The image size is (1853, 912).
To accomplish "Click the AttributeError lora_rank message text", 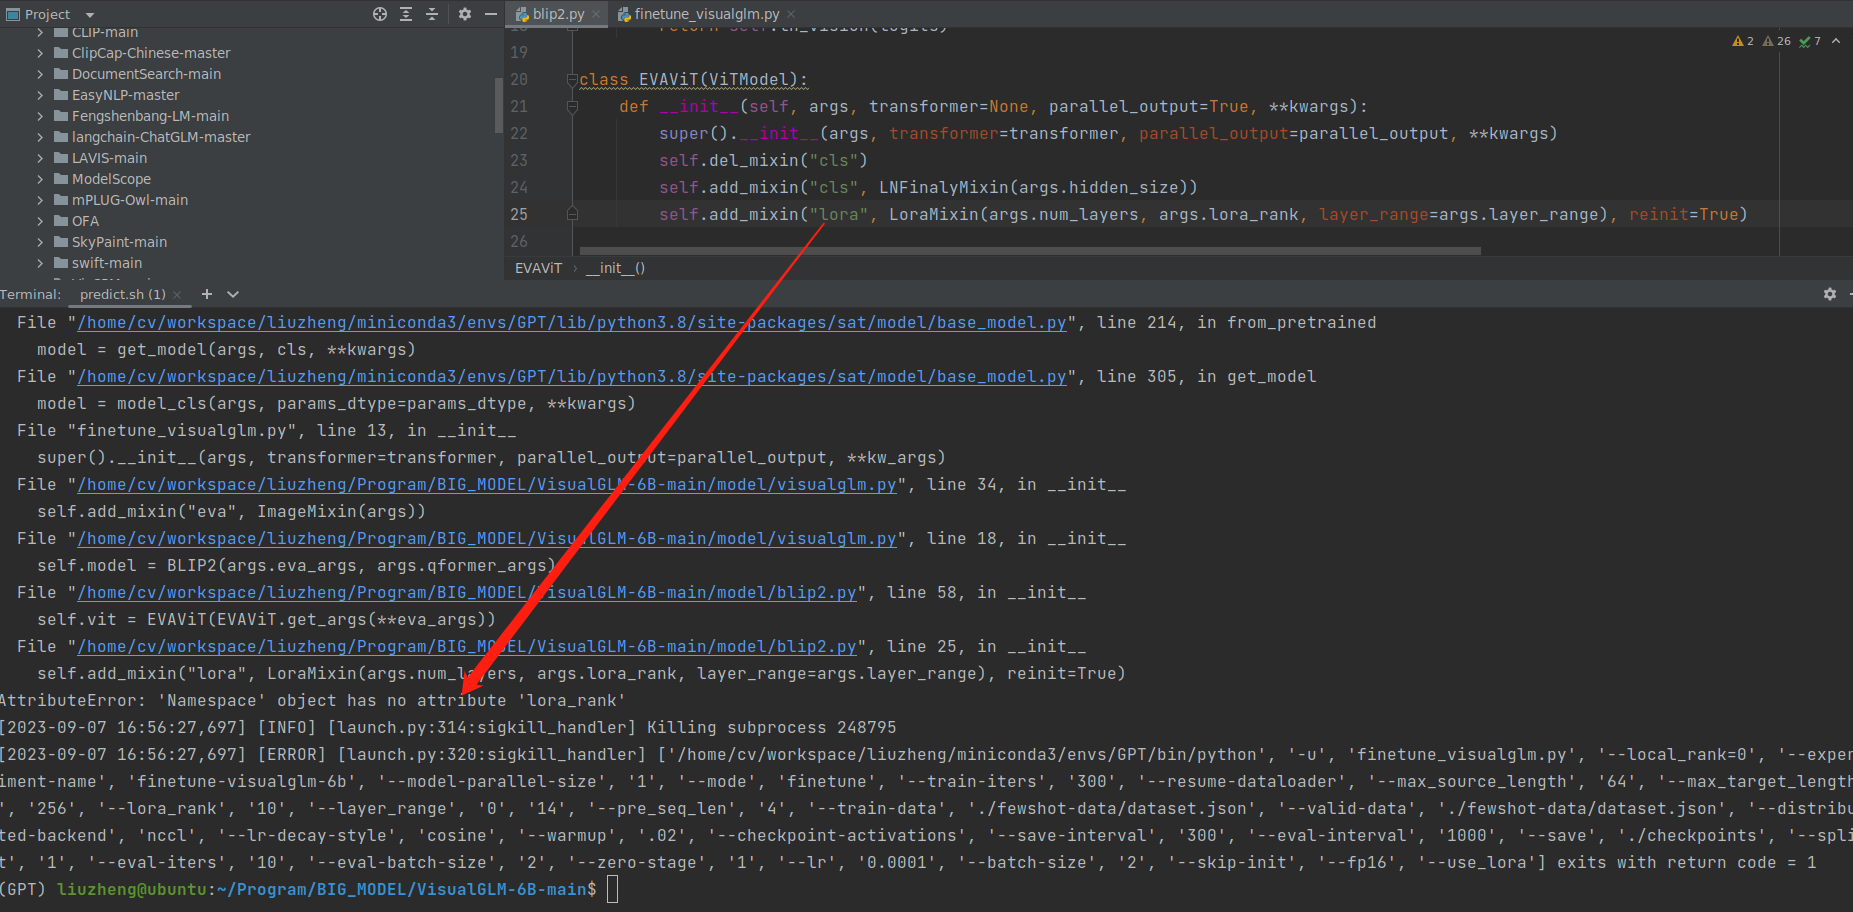I will [x=312, y=701].
